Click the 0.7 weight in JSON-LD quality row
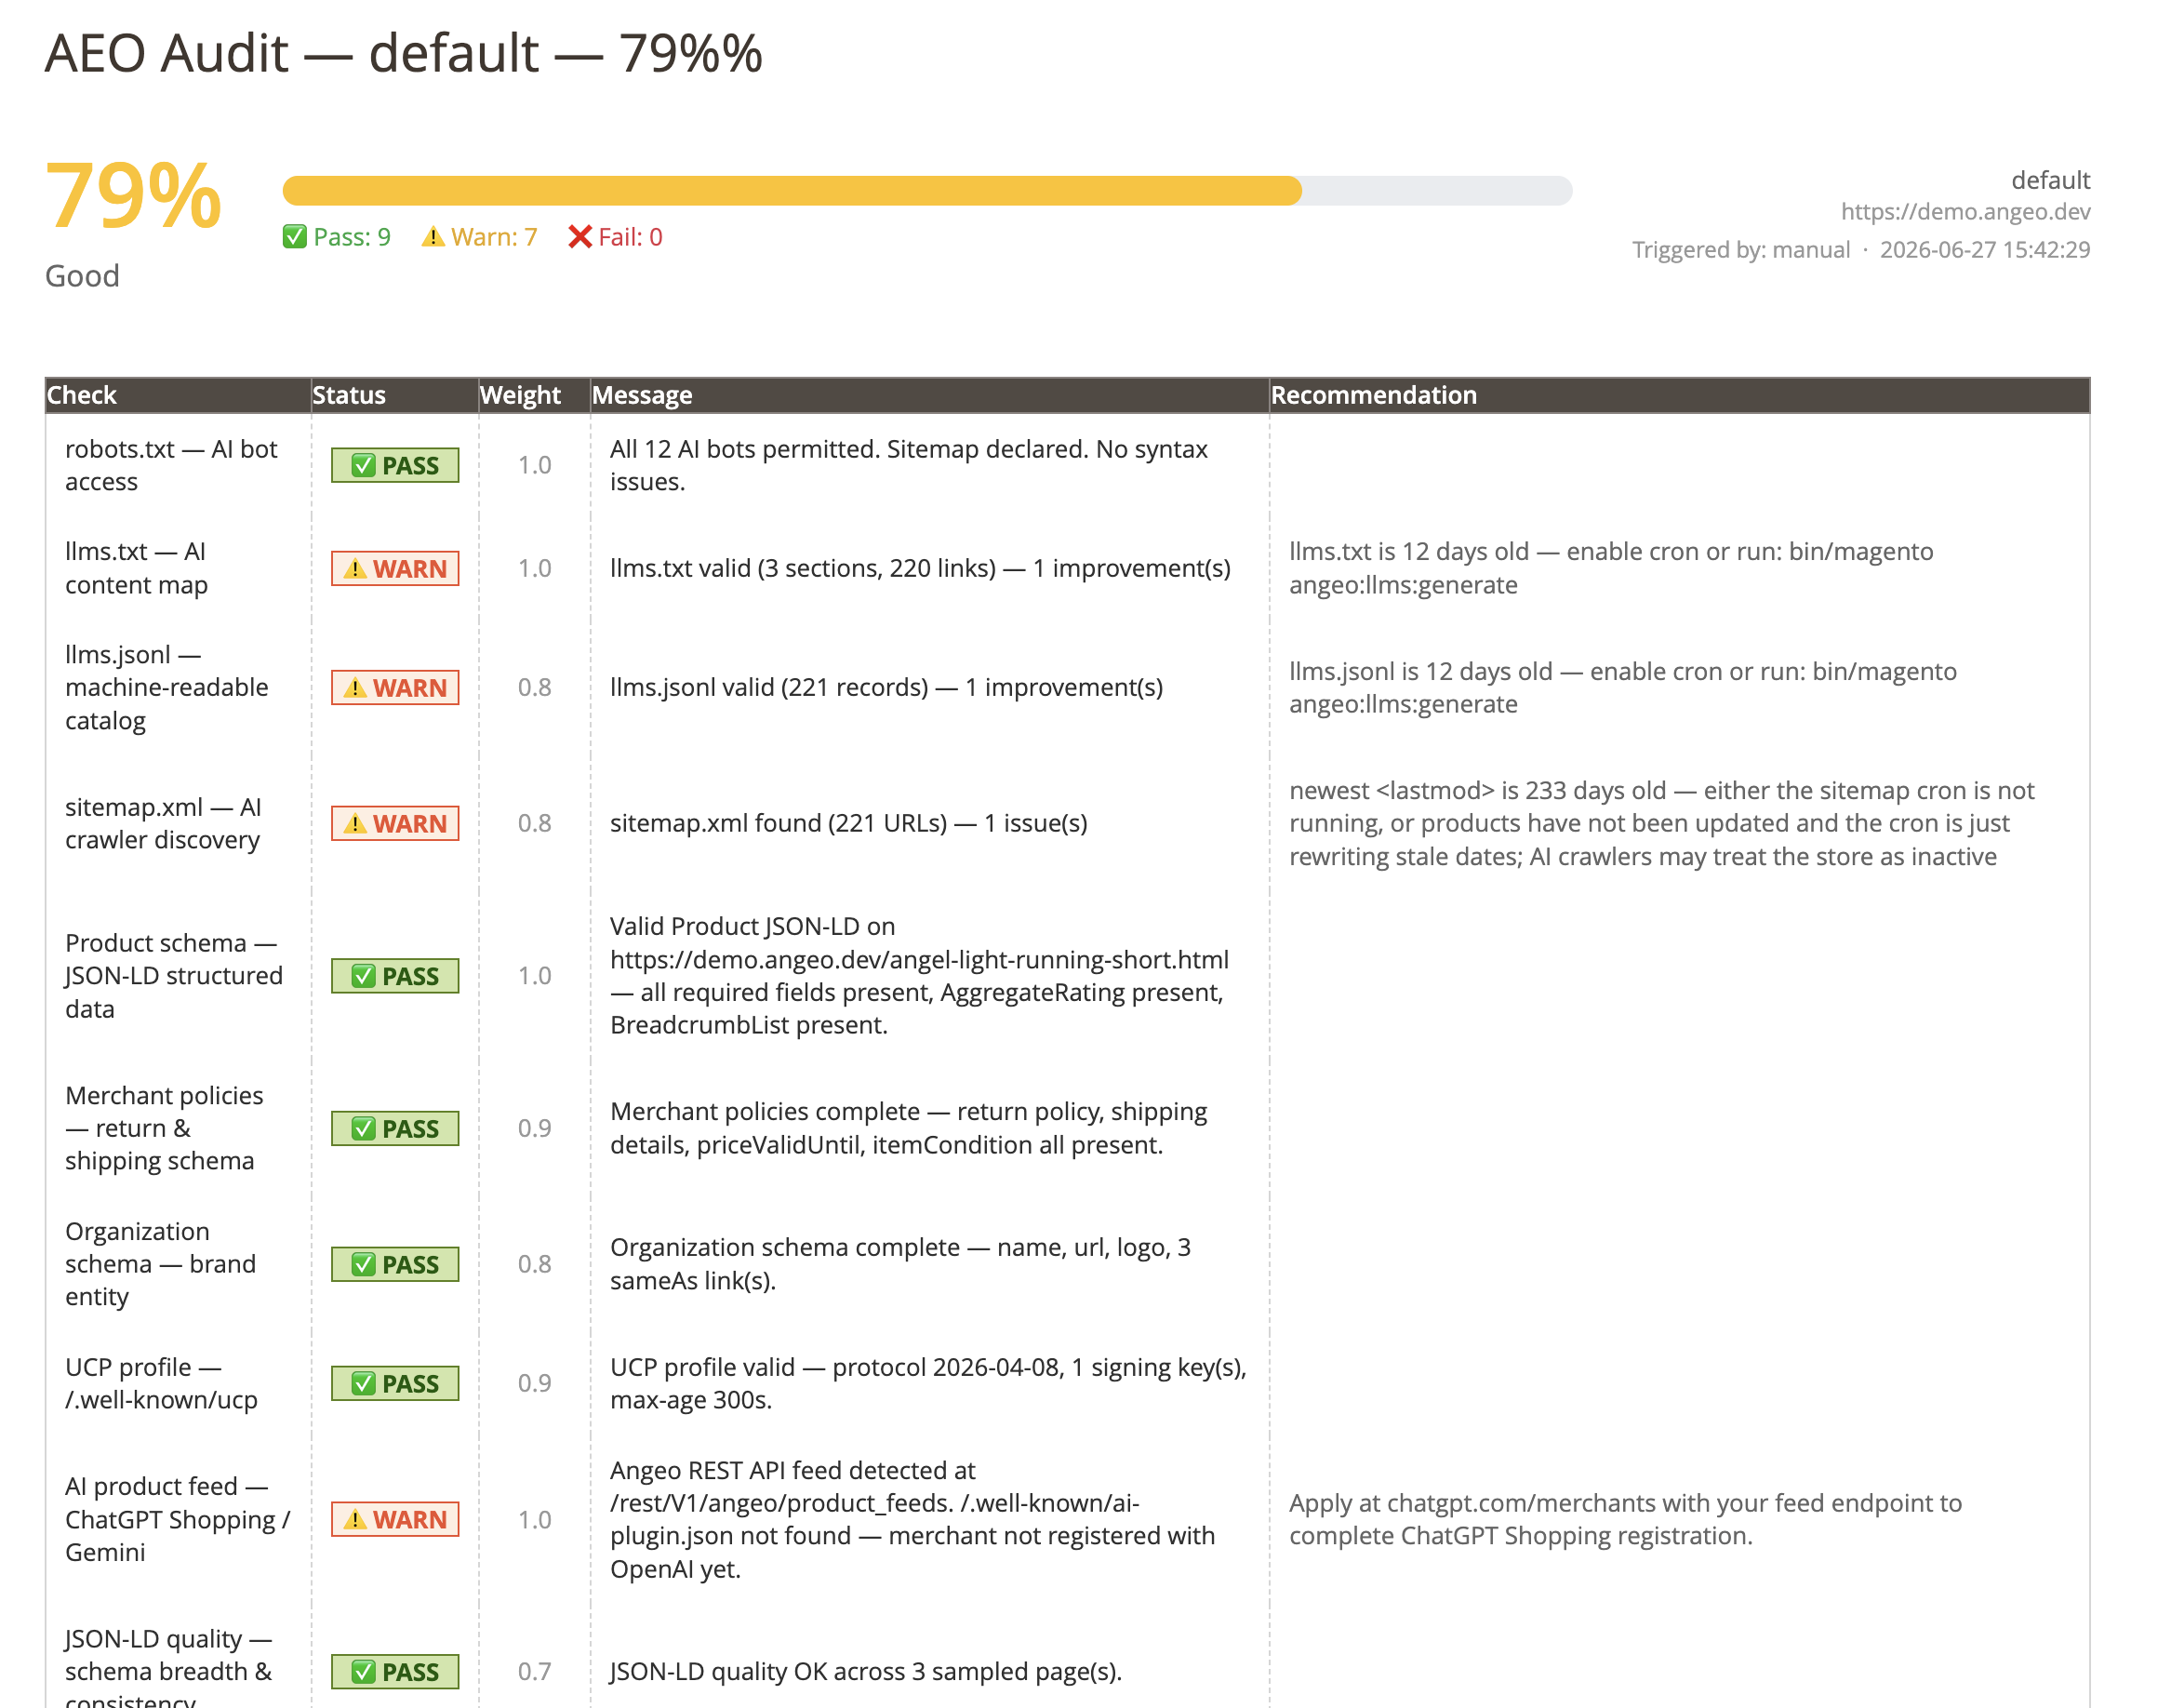 [534, 1671]
